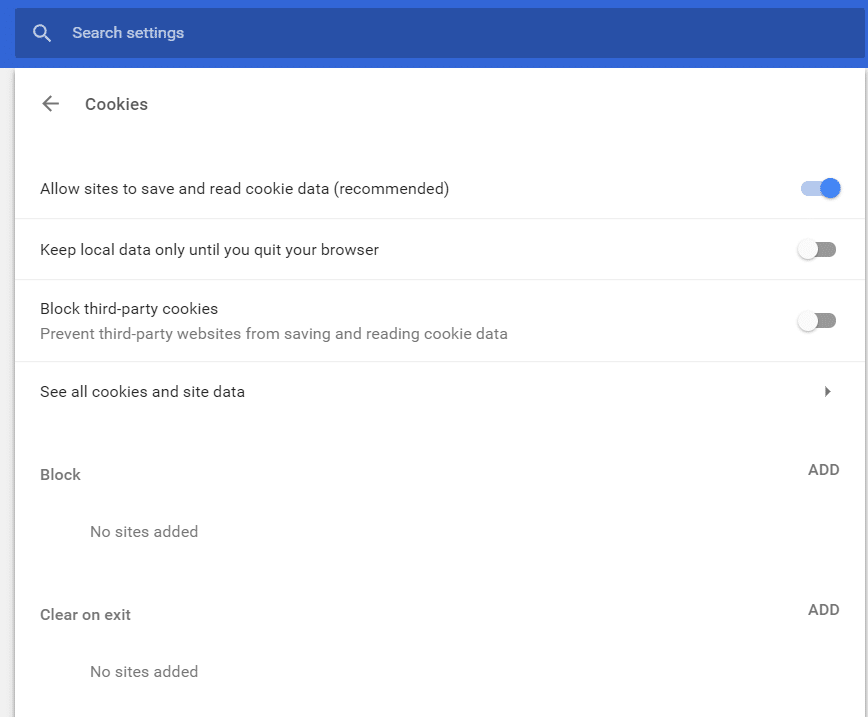Click the 'Allow sites to save and read' label
This screenshot has width=868, height=717.
(x=244, y=188)
